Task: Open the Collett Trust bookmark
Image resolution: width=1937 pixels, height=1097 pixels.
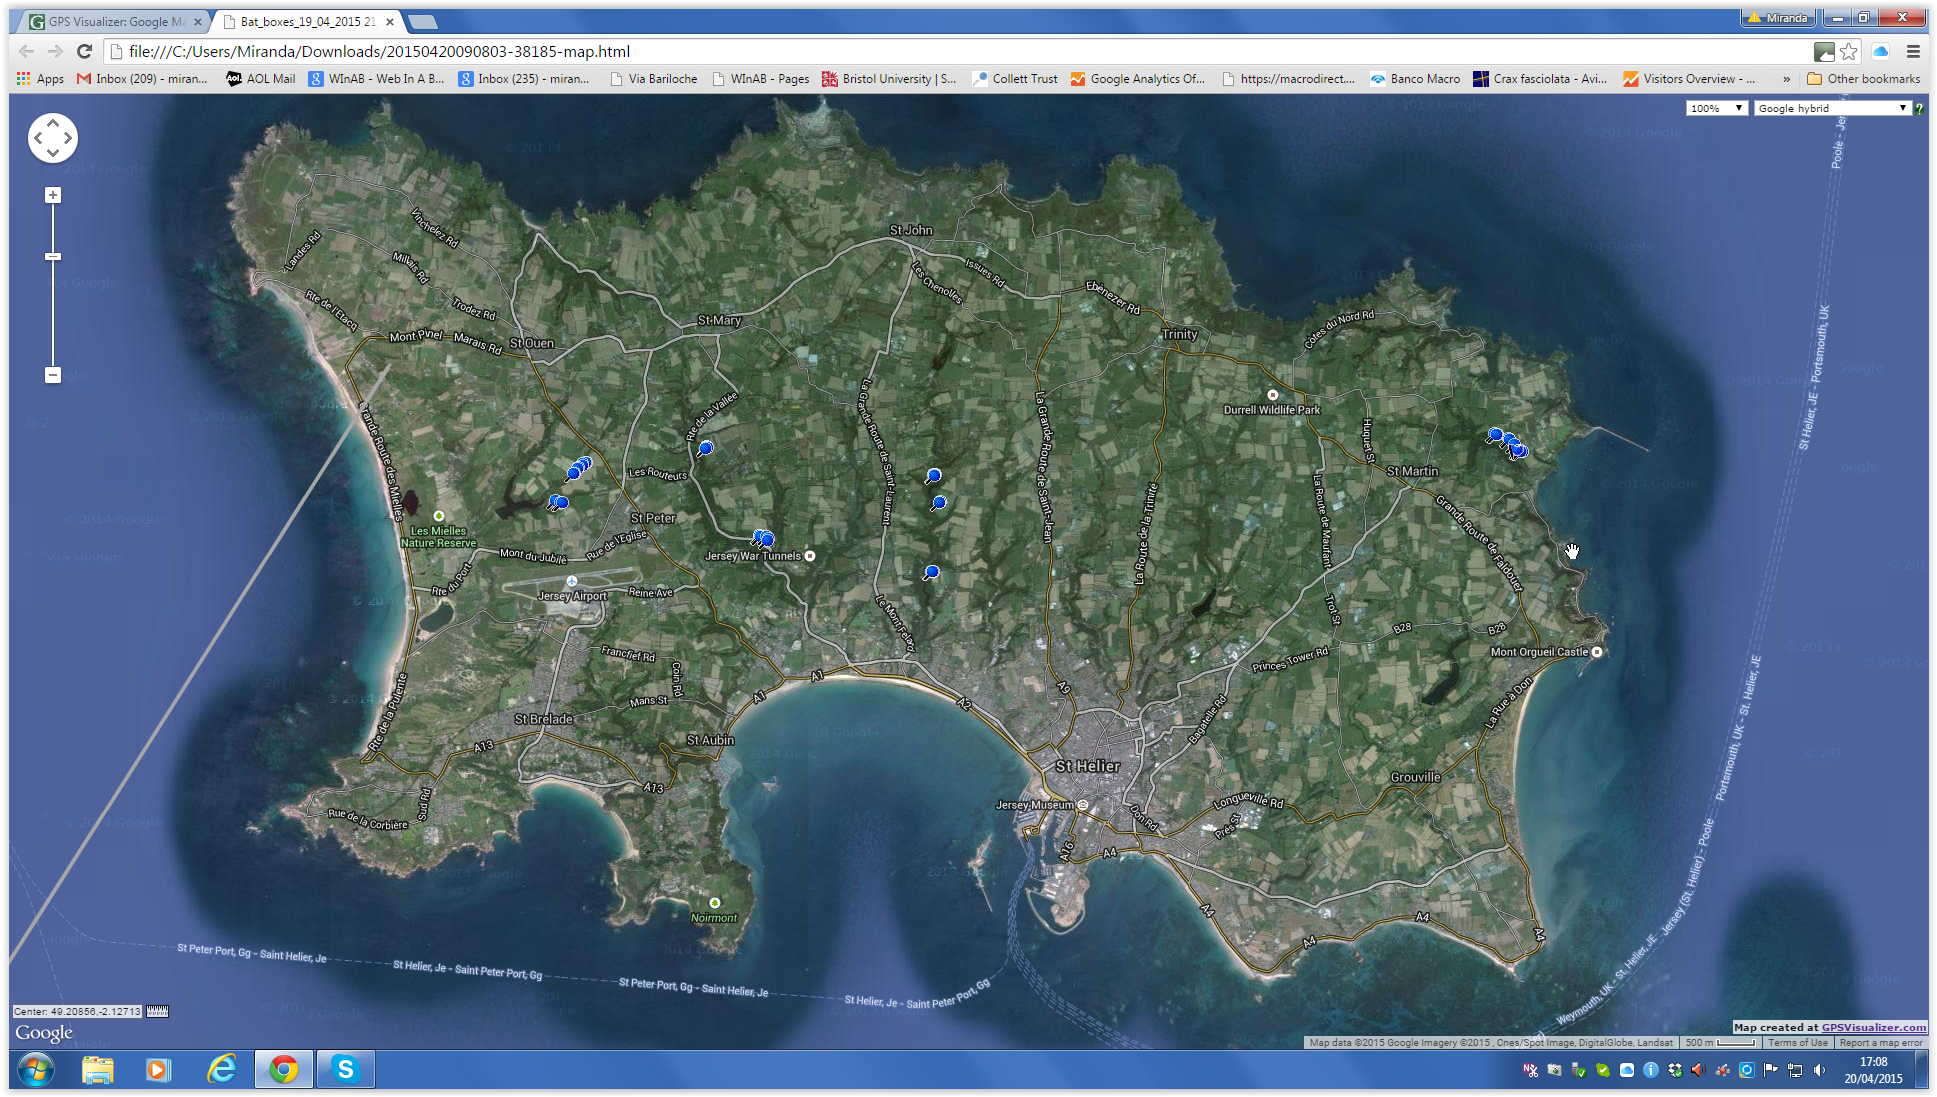Action: coord(1015,79)
